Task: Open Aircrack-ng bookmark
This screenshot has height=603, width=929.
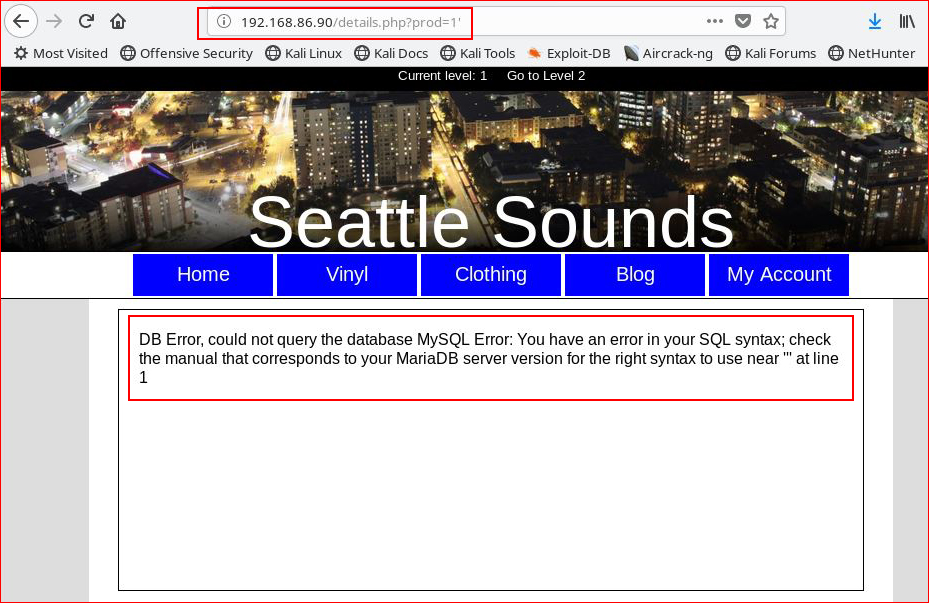Action: (668, 53)
